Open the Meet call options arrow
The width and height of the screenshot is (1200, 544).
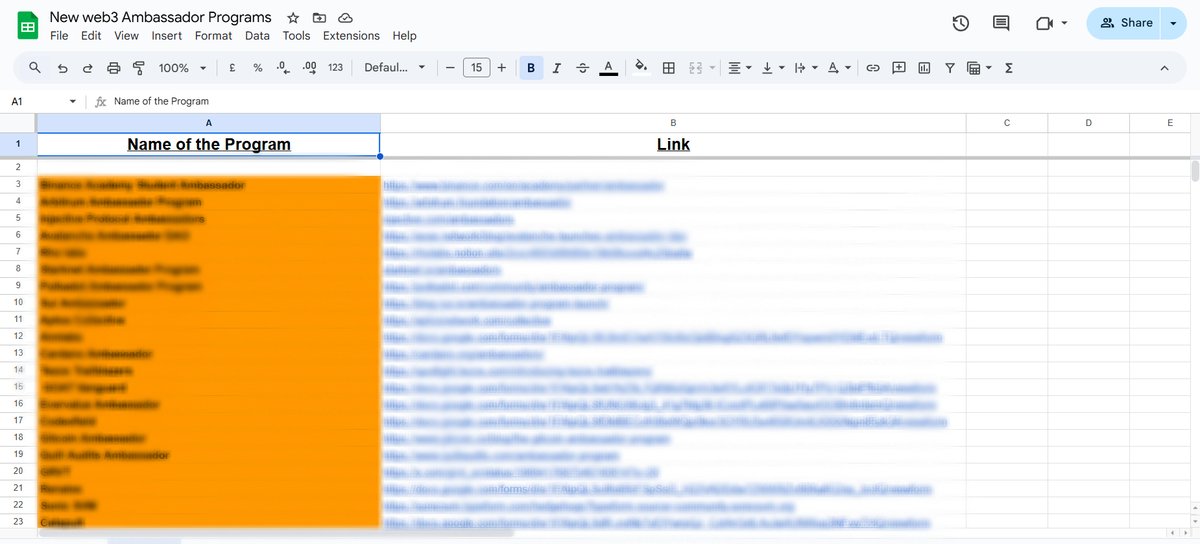1064,23
